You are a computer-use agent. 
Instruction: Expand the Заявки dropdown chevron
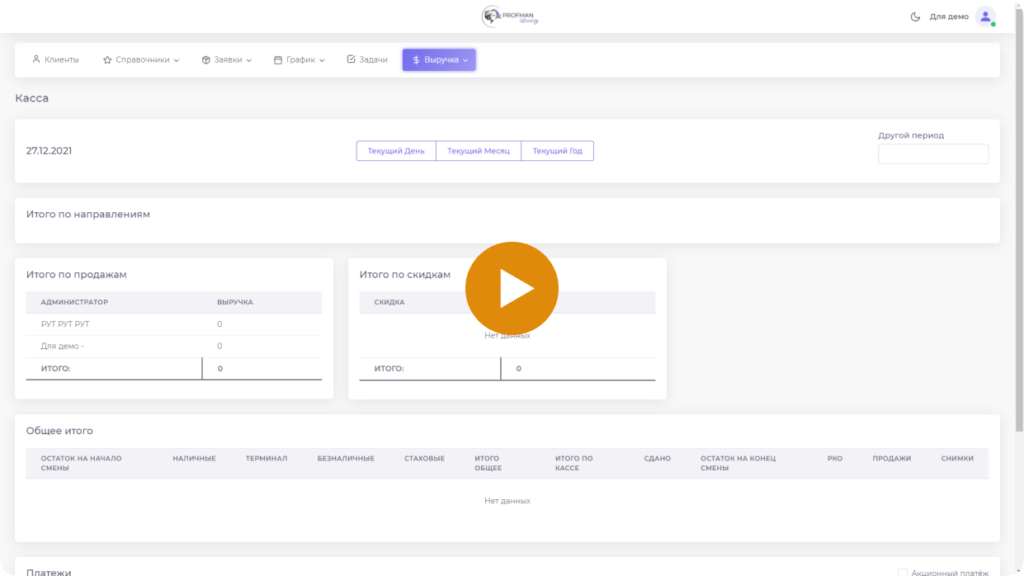(249, 60)
